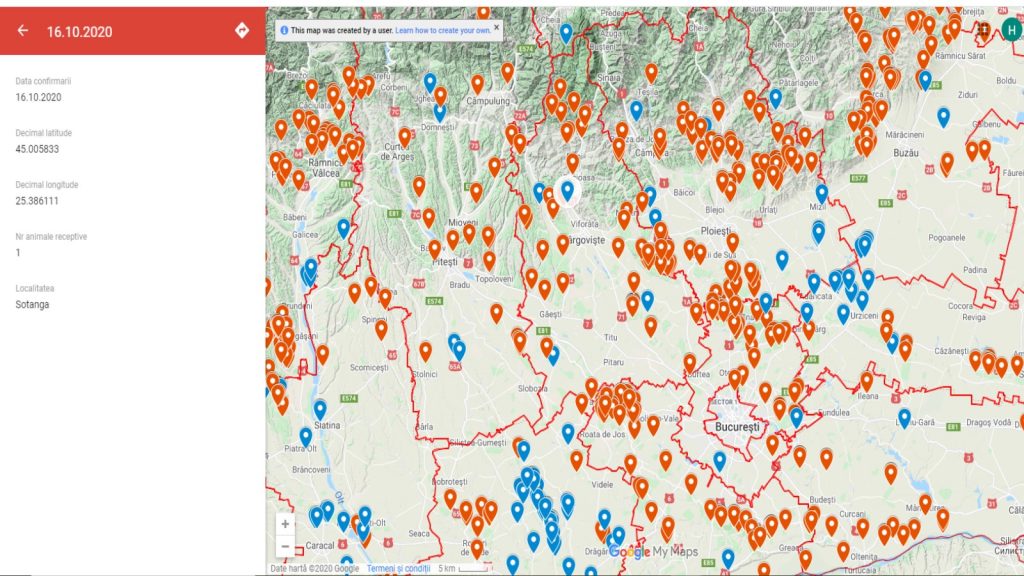Click the decimal latitude value 45.005833
This screenshot has height=576, width=1024.
point(37,149)
